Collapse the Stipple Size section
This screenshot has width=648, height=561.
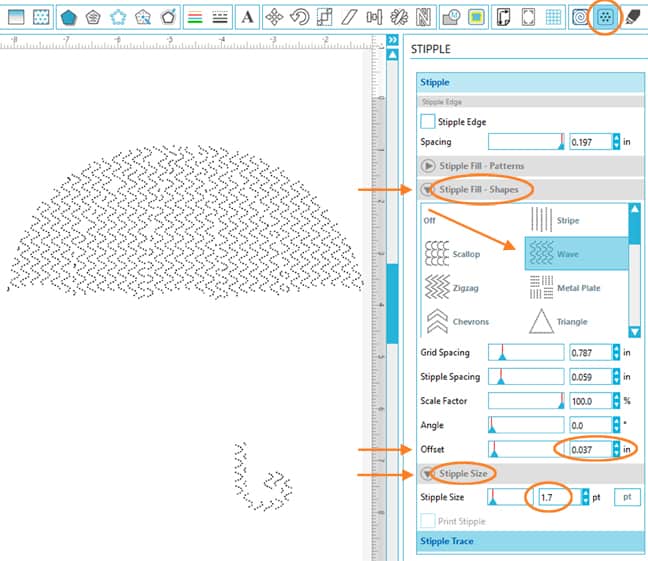(x=428, y=473)
